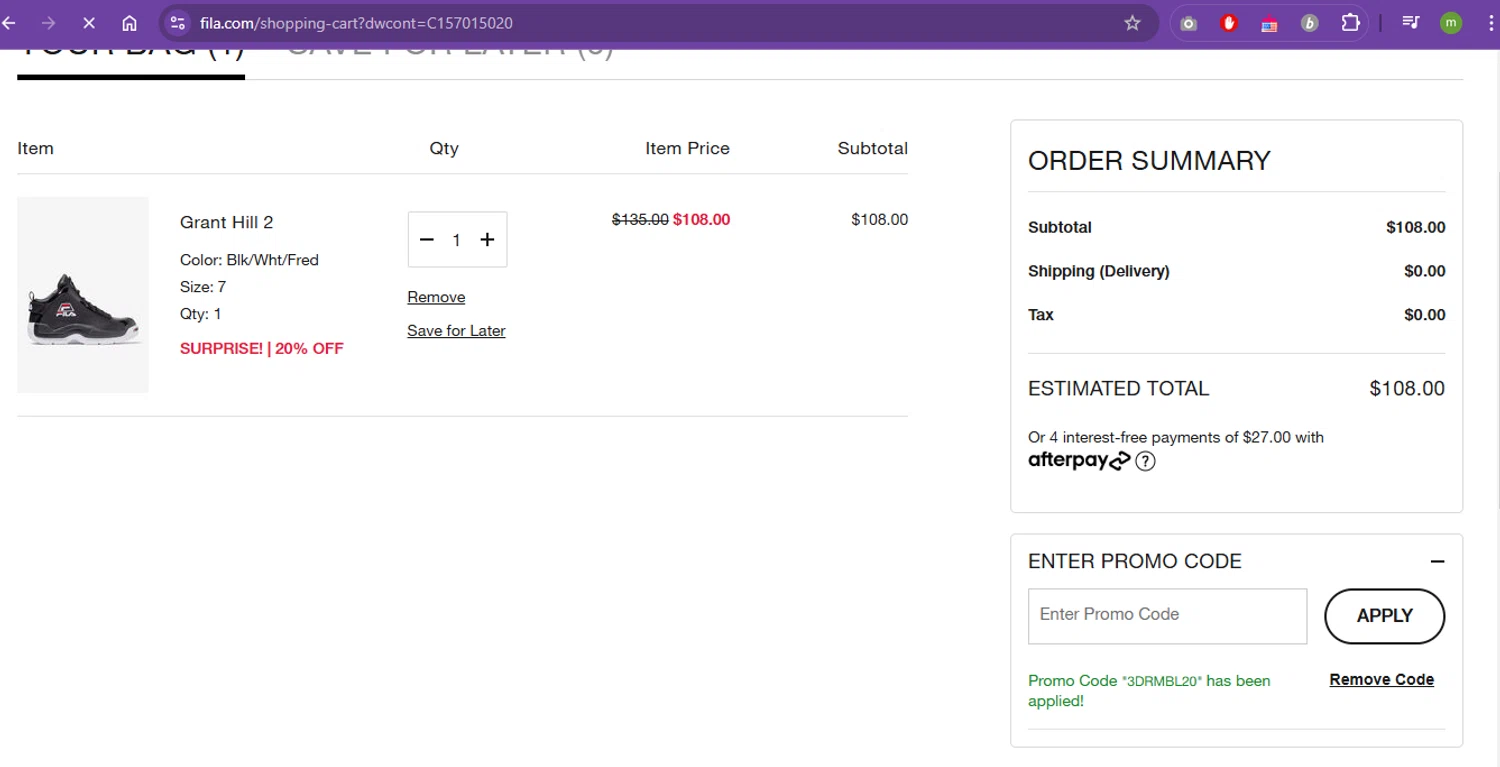Click the ORDER SUMMARY heading

point(1149,161)
